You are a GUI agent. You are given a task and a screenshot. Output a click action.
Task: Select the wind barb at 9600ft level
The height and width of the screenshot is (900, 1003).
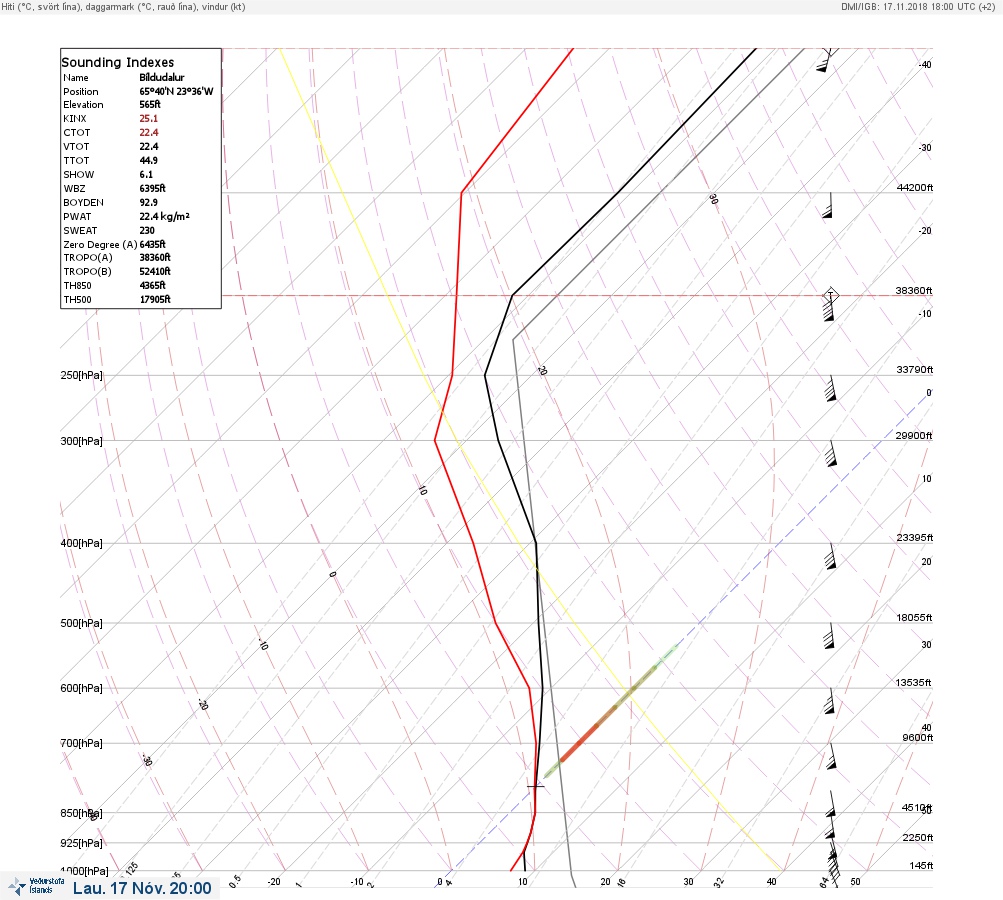831,756
